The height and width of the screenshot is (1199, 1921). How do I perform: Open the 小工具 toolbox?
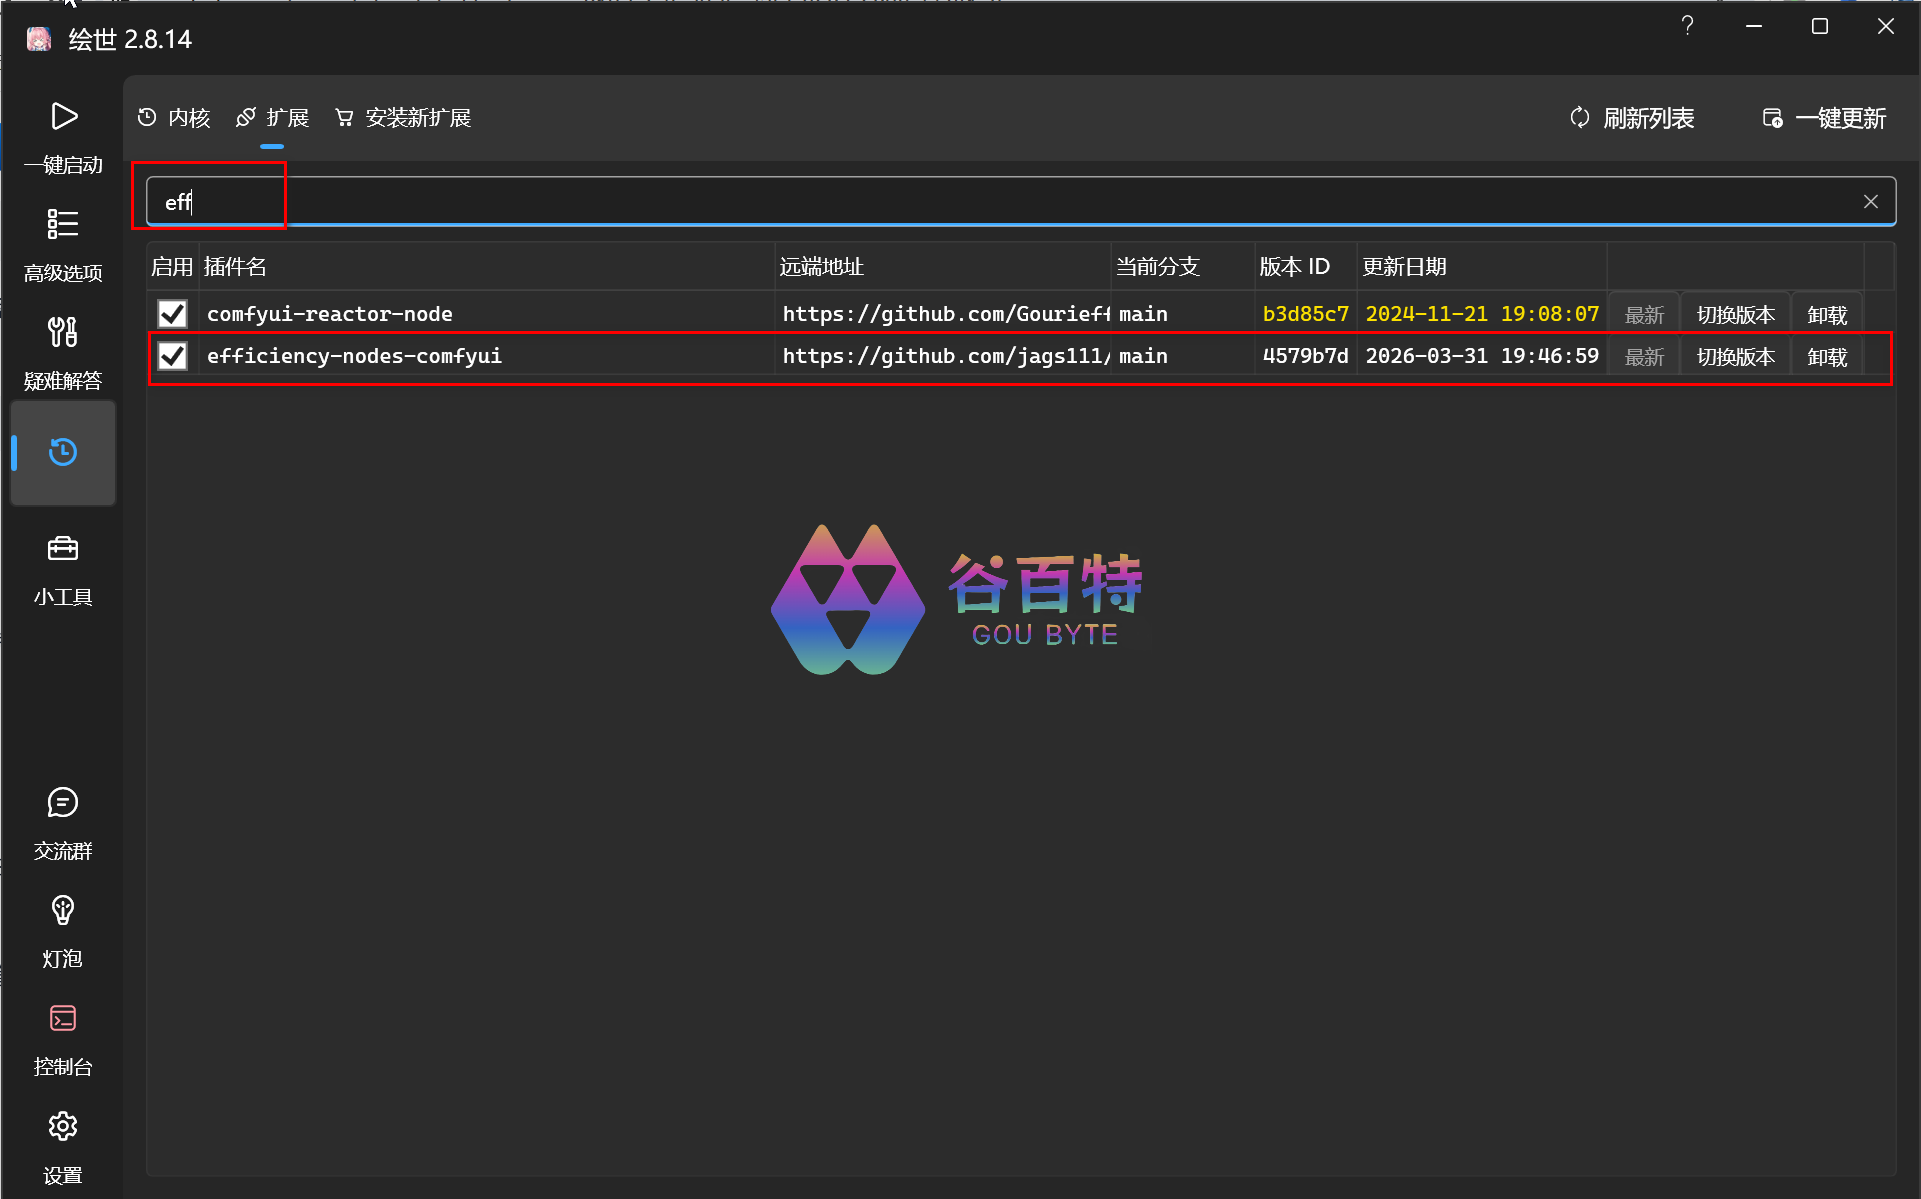(x=63, y=549)
